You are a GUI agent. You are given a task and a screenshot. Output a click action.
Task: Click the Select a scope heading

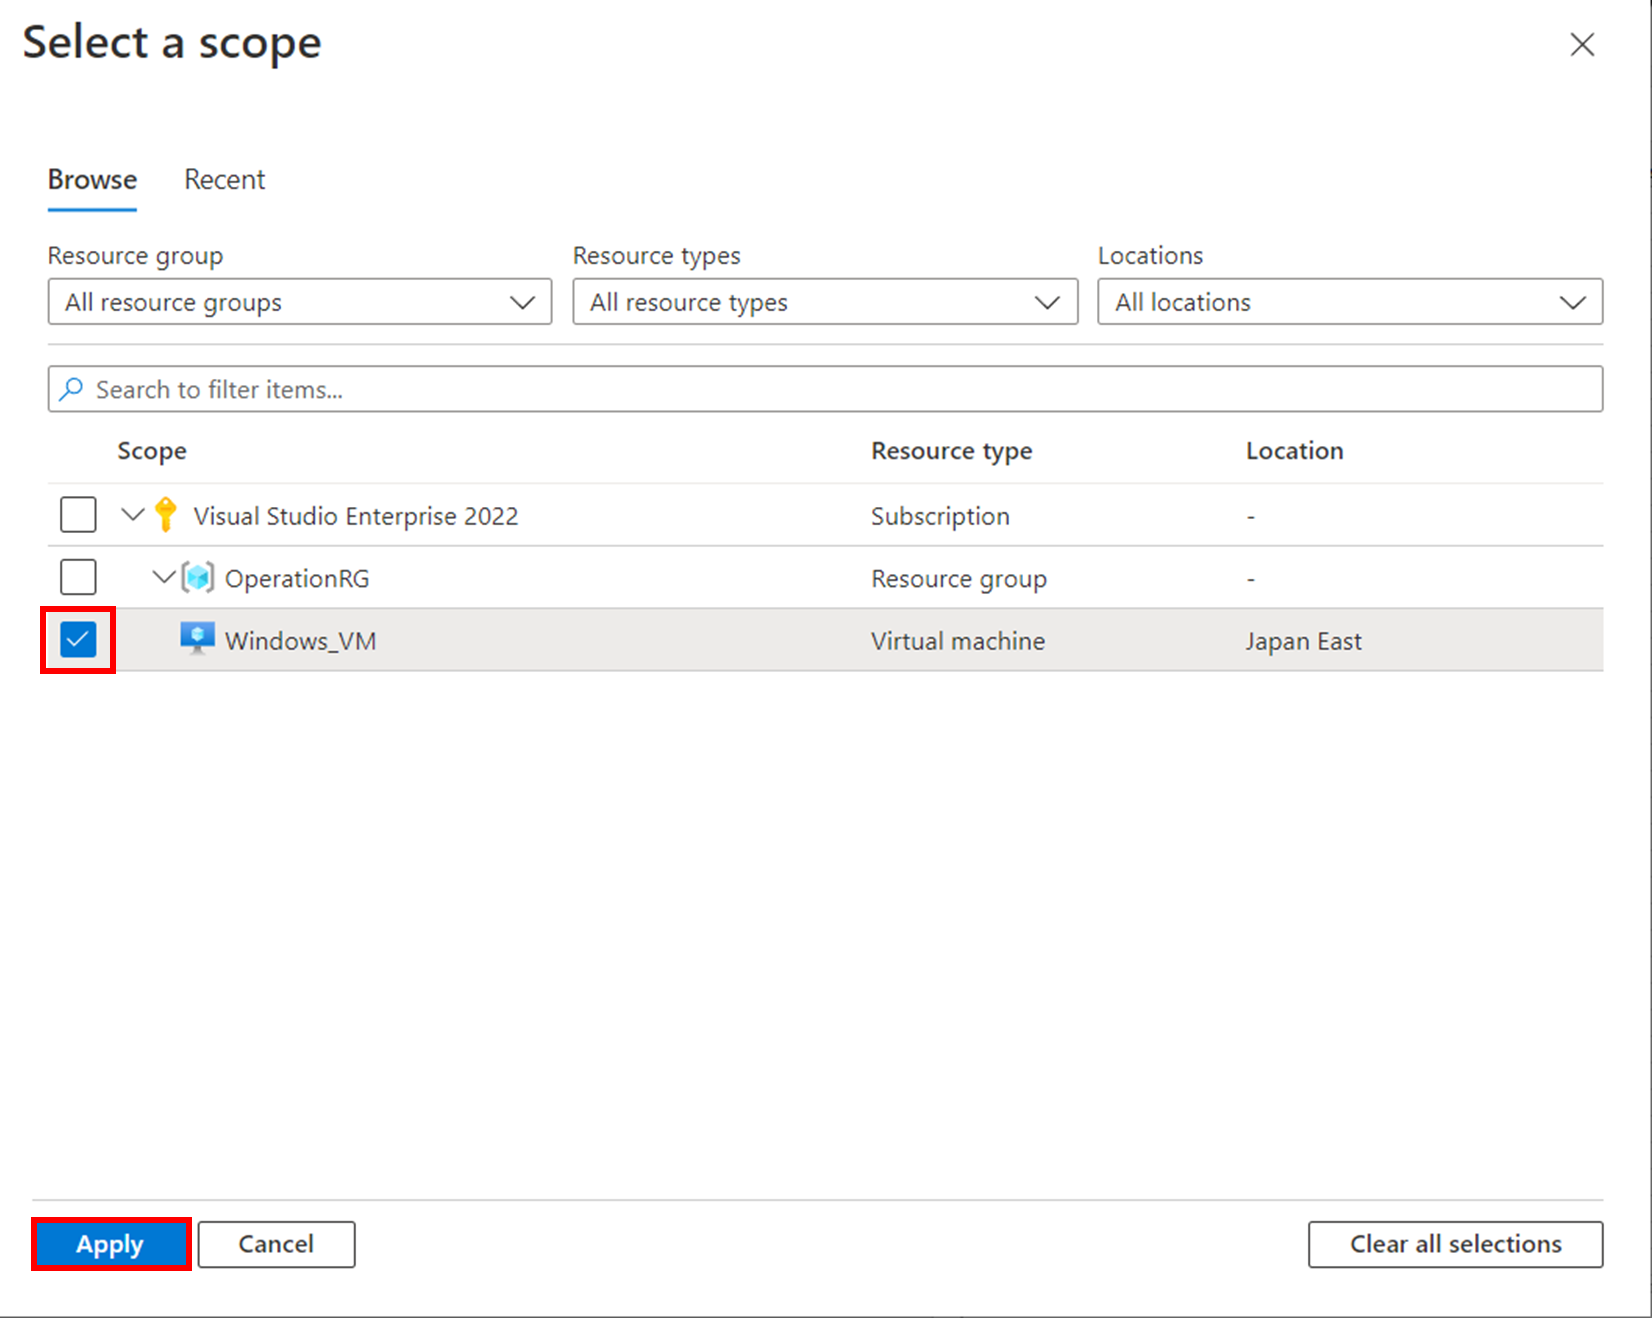tap(172, 43)
